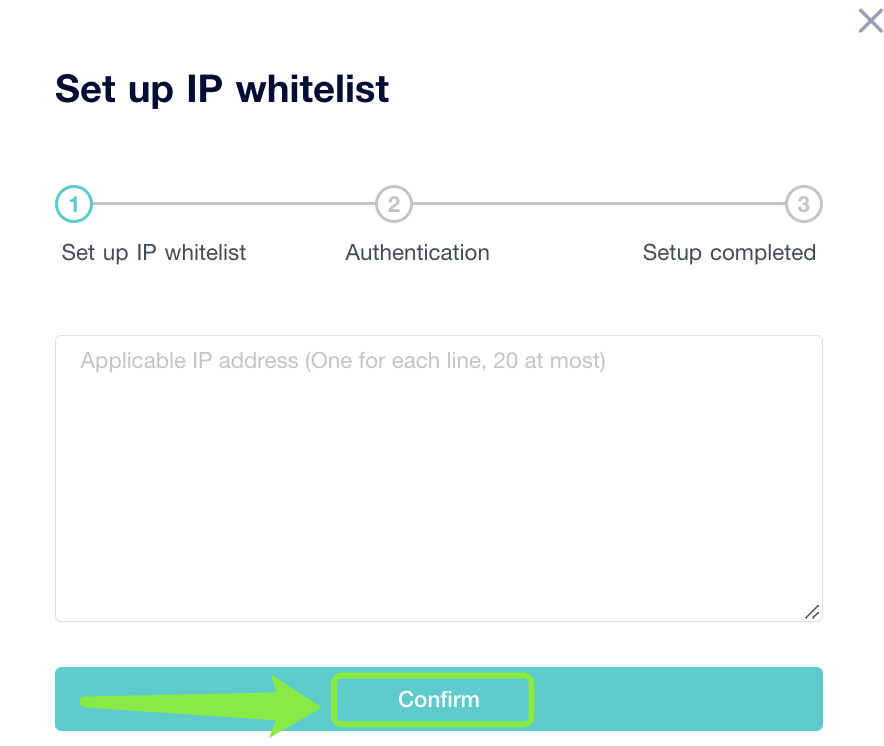
Task: Click the "Set up IP whitelist" dialog heading
Action: pos(222,89)
